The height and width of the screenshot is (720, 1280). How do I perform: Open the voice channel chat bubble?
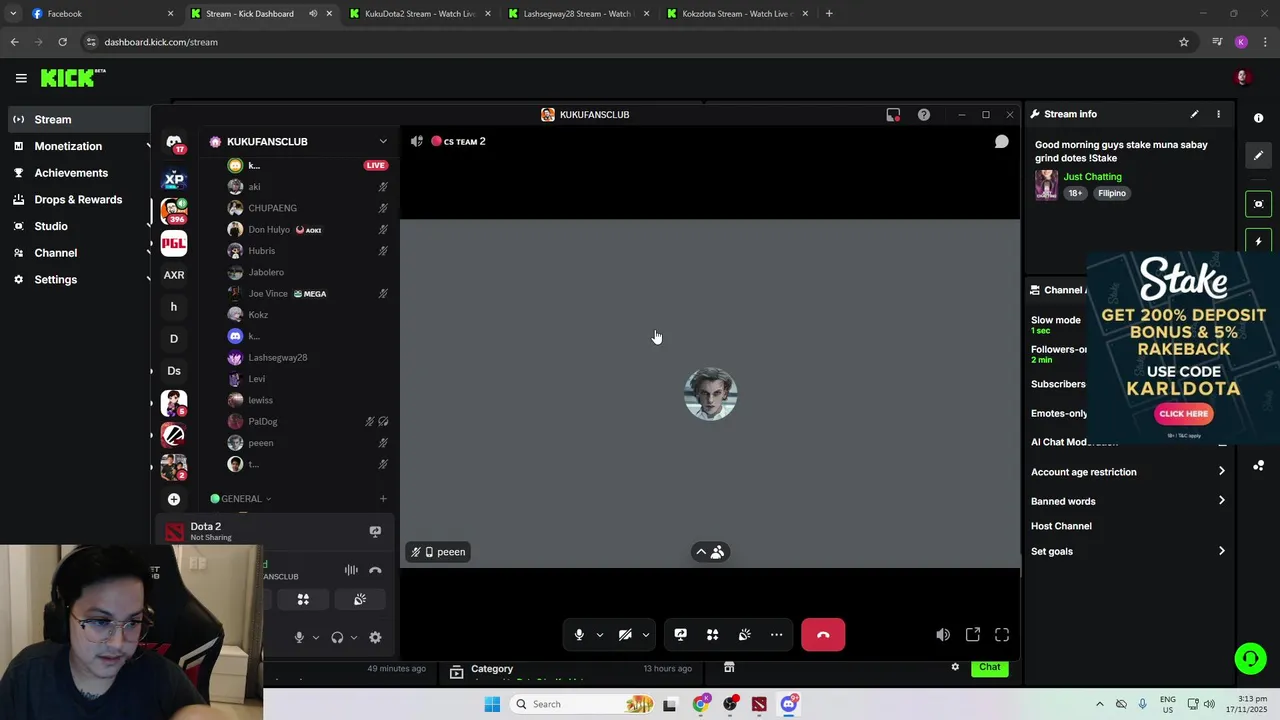pos(1001,142)
